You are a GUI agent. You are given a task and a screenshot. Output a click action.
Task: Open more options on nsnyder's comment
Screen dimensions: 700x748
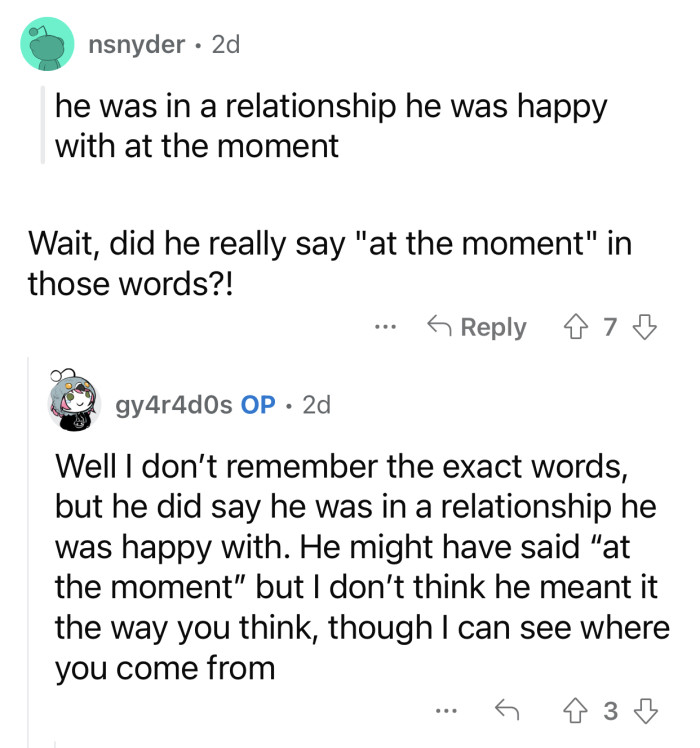pos(387,327)
